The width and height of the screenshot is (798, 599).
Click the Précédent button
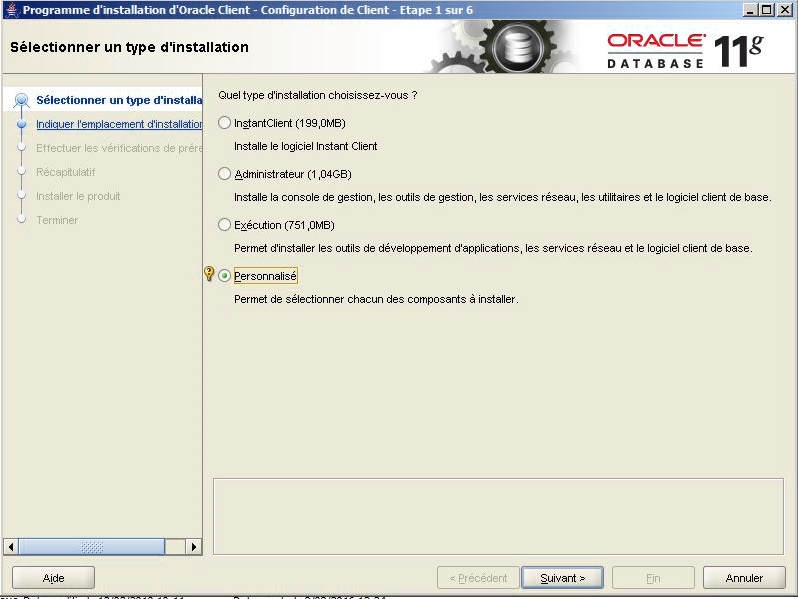[478, 578]
